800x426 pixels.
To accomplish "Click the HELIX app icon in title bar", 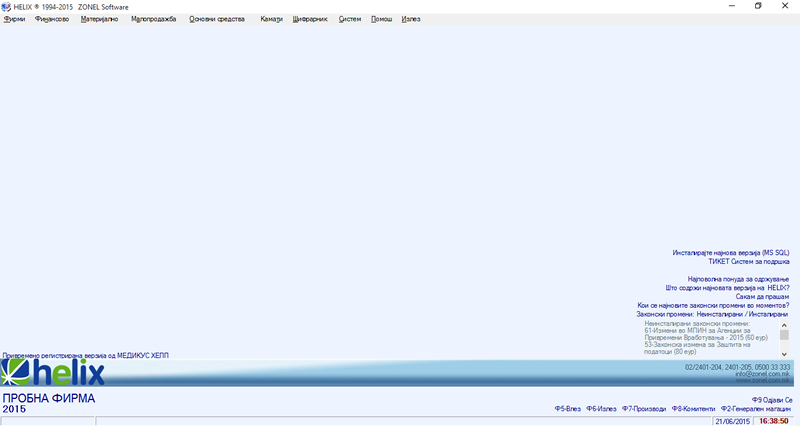I will [6, 7].
